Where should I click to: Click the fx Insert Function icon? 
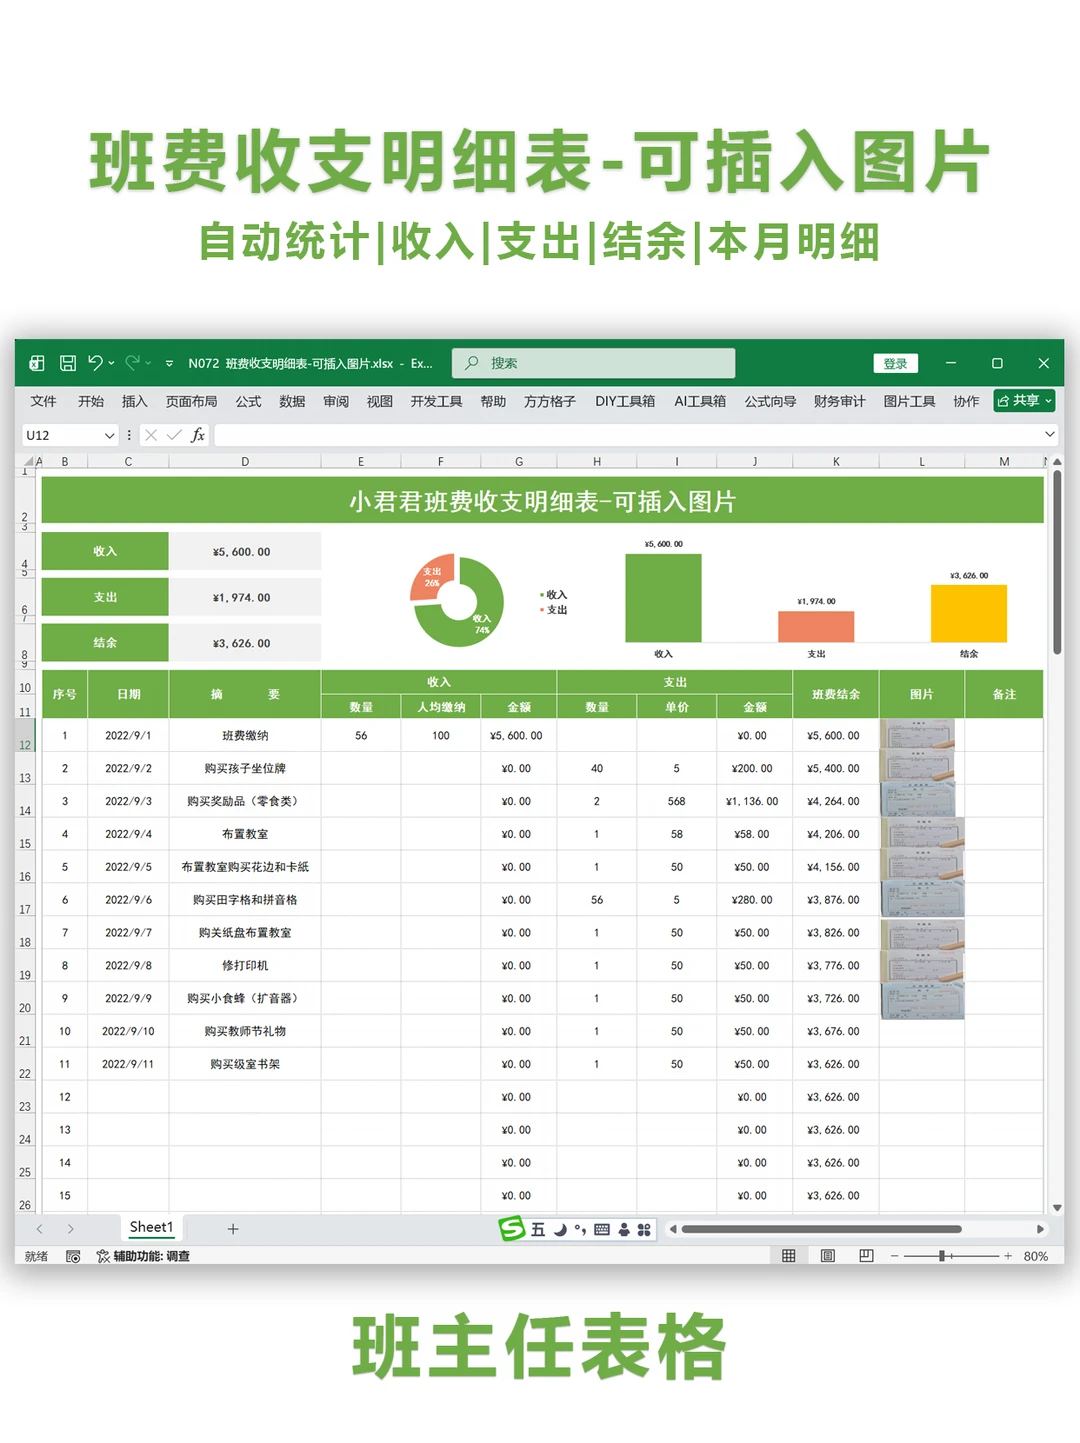(x=198, y=435)
